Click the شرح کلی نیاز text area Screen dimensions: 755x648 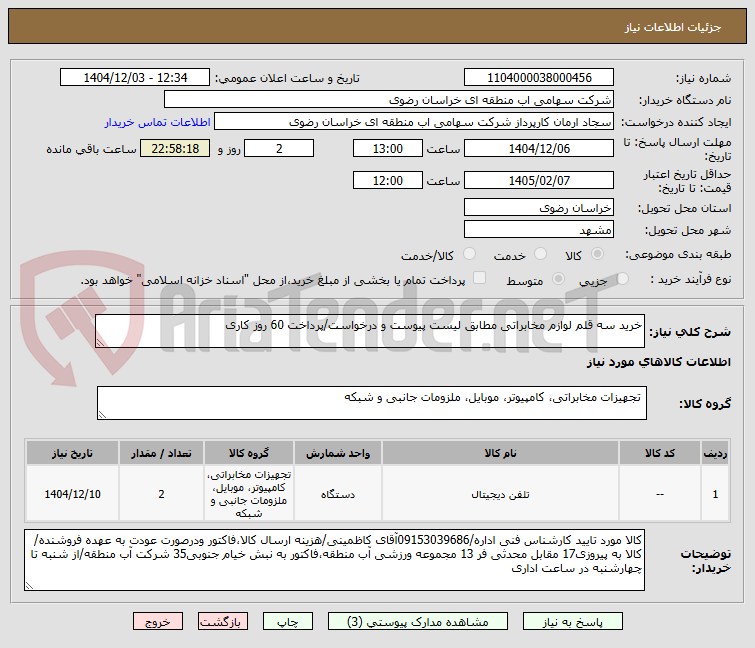pos(370,331)
